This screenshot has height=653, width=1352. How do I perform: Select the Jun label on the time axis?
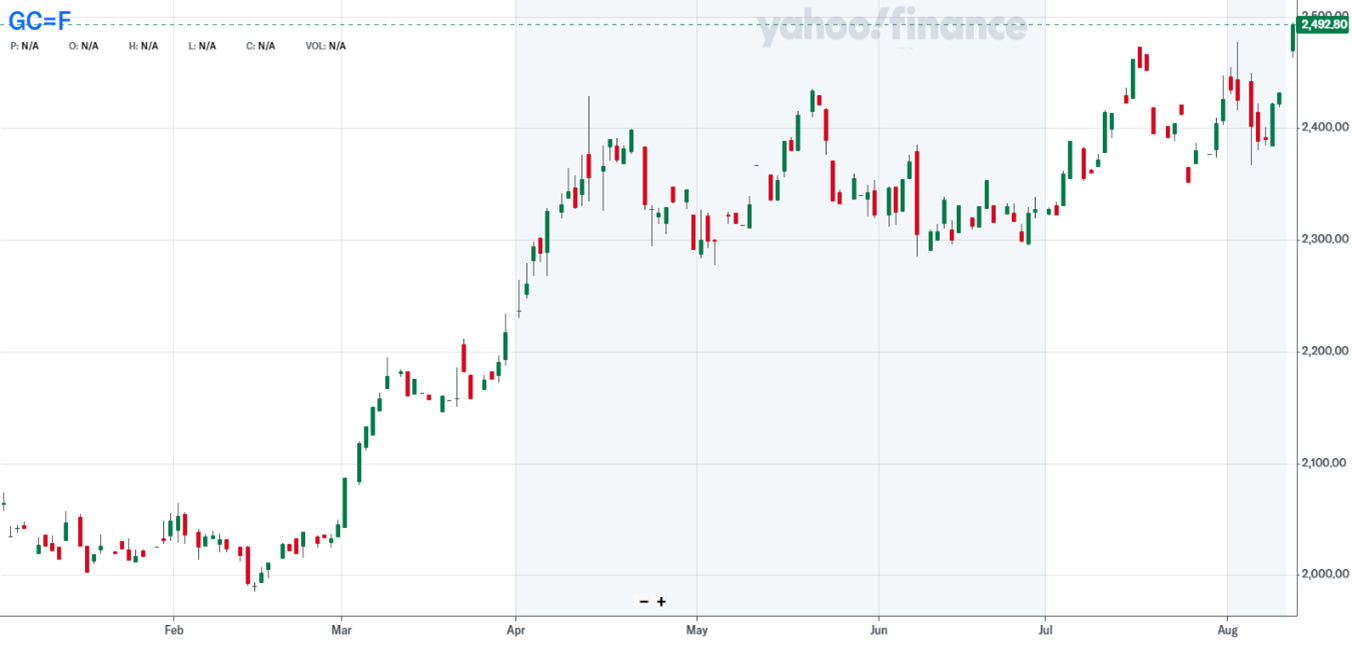[878, 631]
